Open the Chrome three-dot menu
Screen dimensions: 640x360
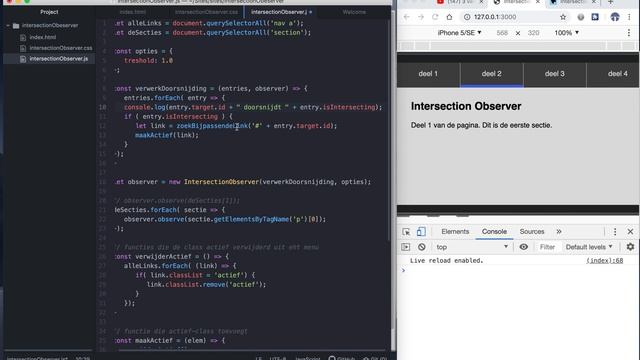[629, 17]
